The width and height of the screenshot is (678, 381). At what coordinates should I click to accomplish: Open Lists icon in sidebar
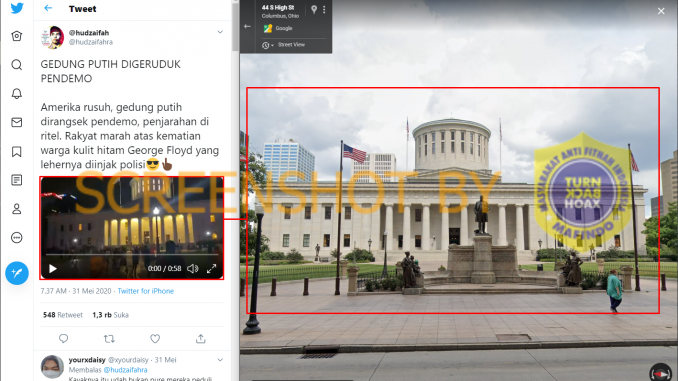click(x=16, y=180)
